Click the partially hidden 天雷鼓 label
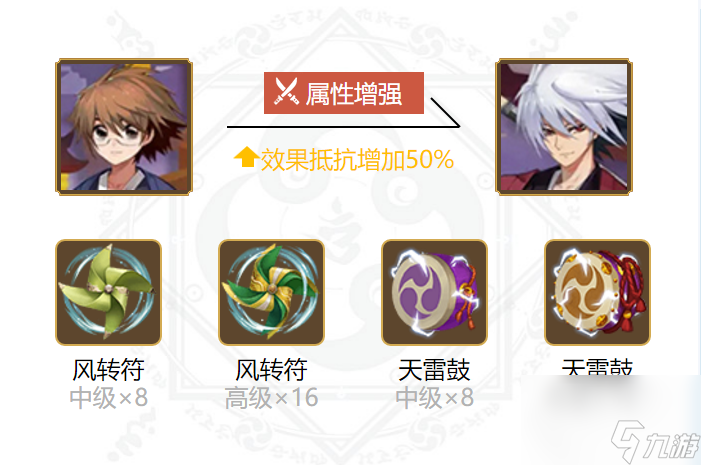Screen dimensions: 701x465 point(597,367)
